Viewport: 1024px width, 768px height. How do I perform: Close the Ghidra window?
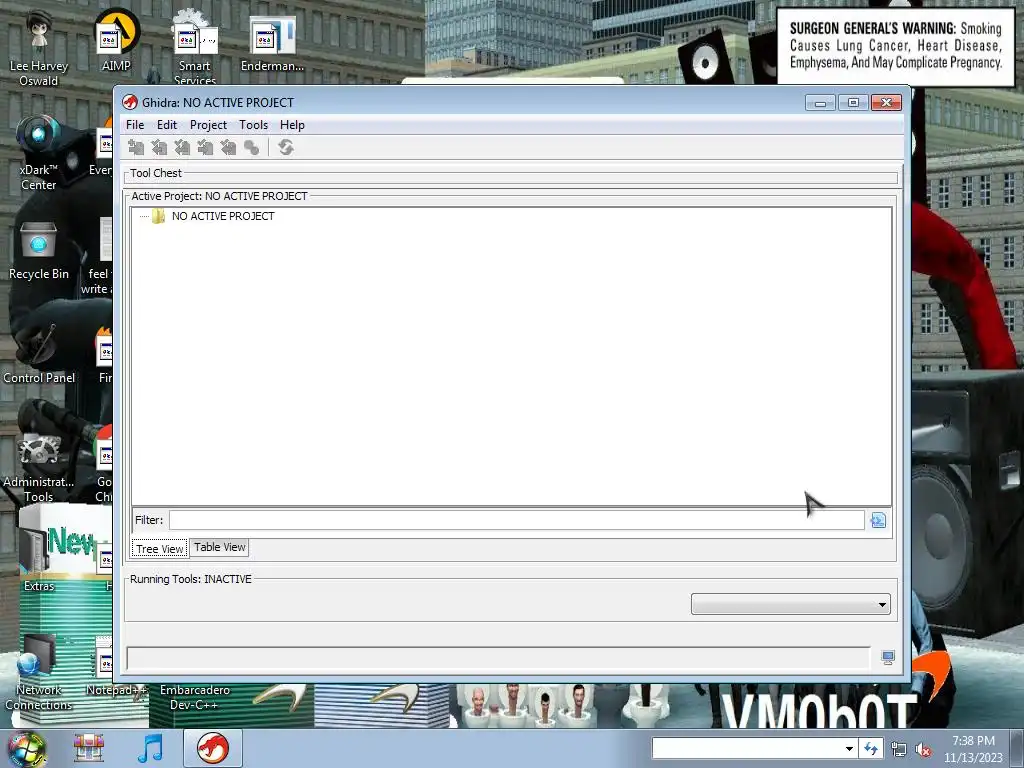pos(886,103)
